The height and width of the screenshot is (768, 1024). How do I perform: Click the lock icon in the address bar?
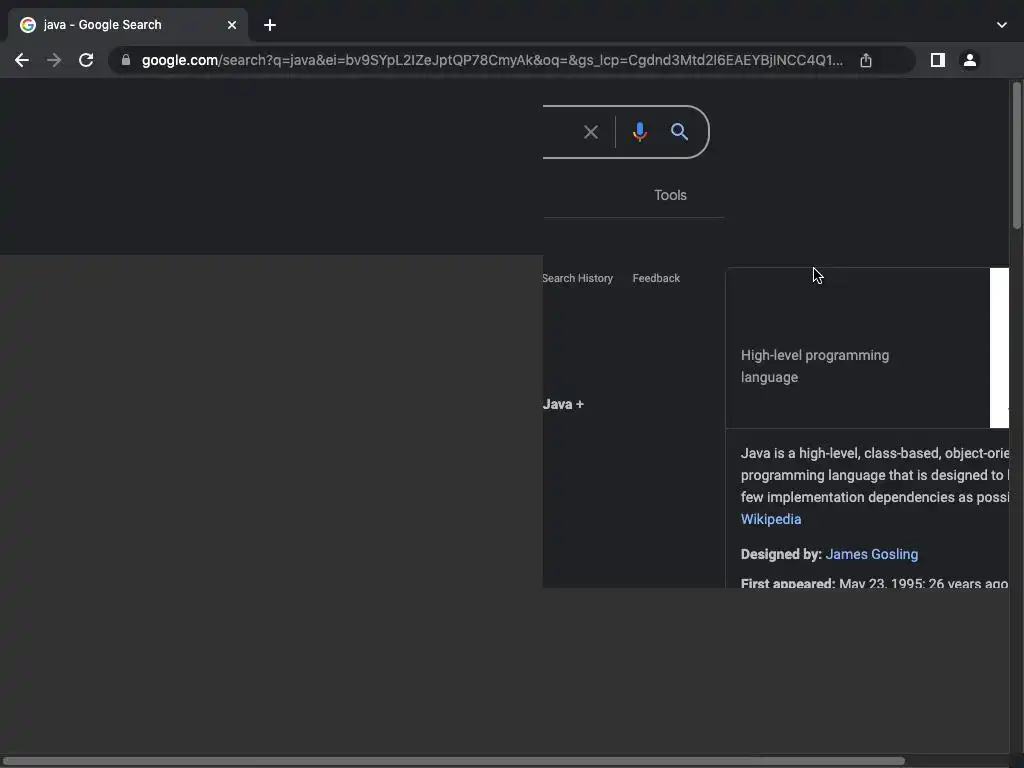coord(126,60)
